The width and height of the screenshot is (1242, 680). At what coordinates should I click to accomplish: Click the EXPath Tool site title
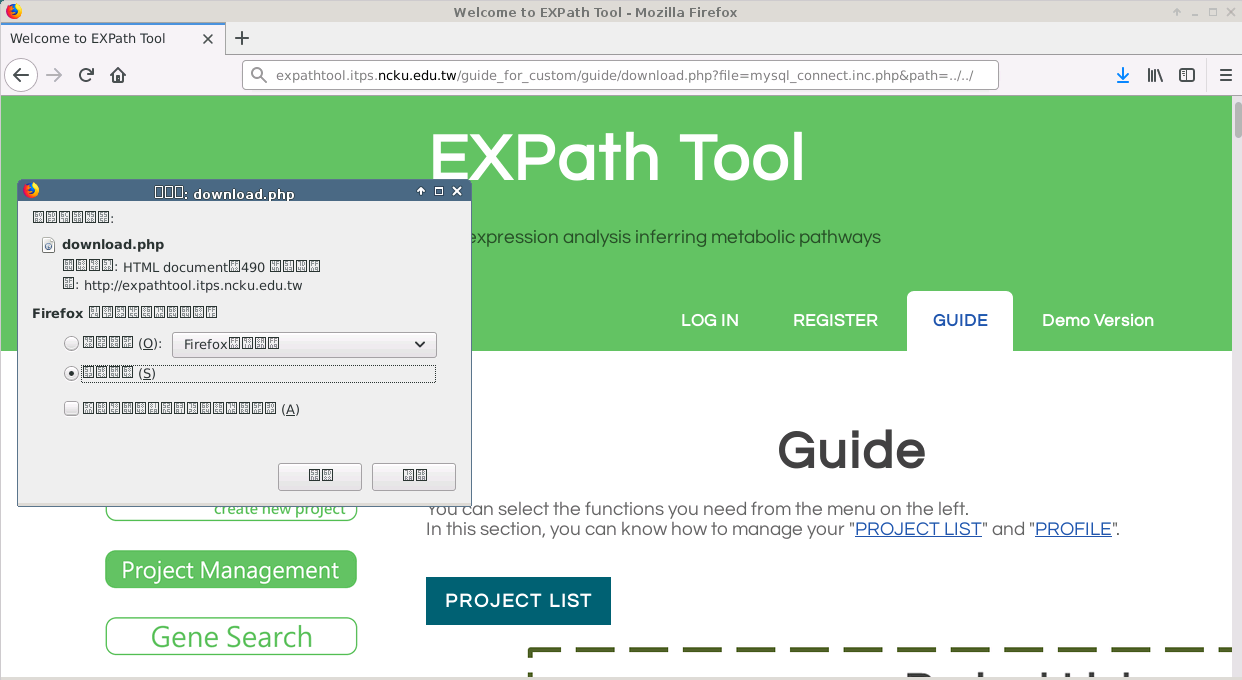(617, 158)
